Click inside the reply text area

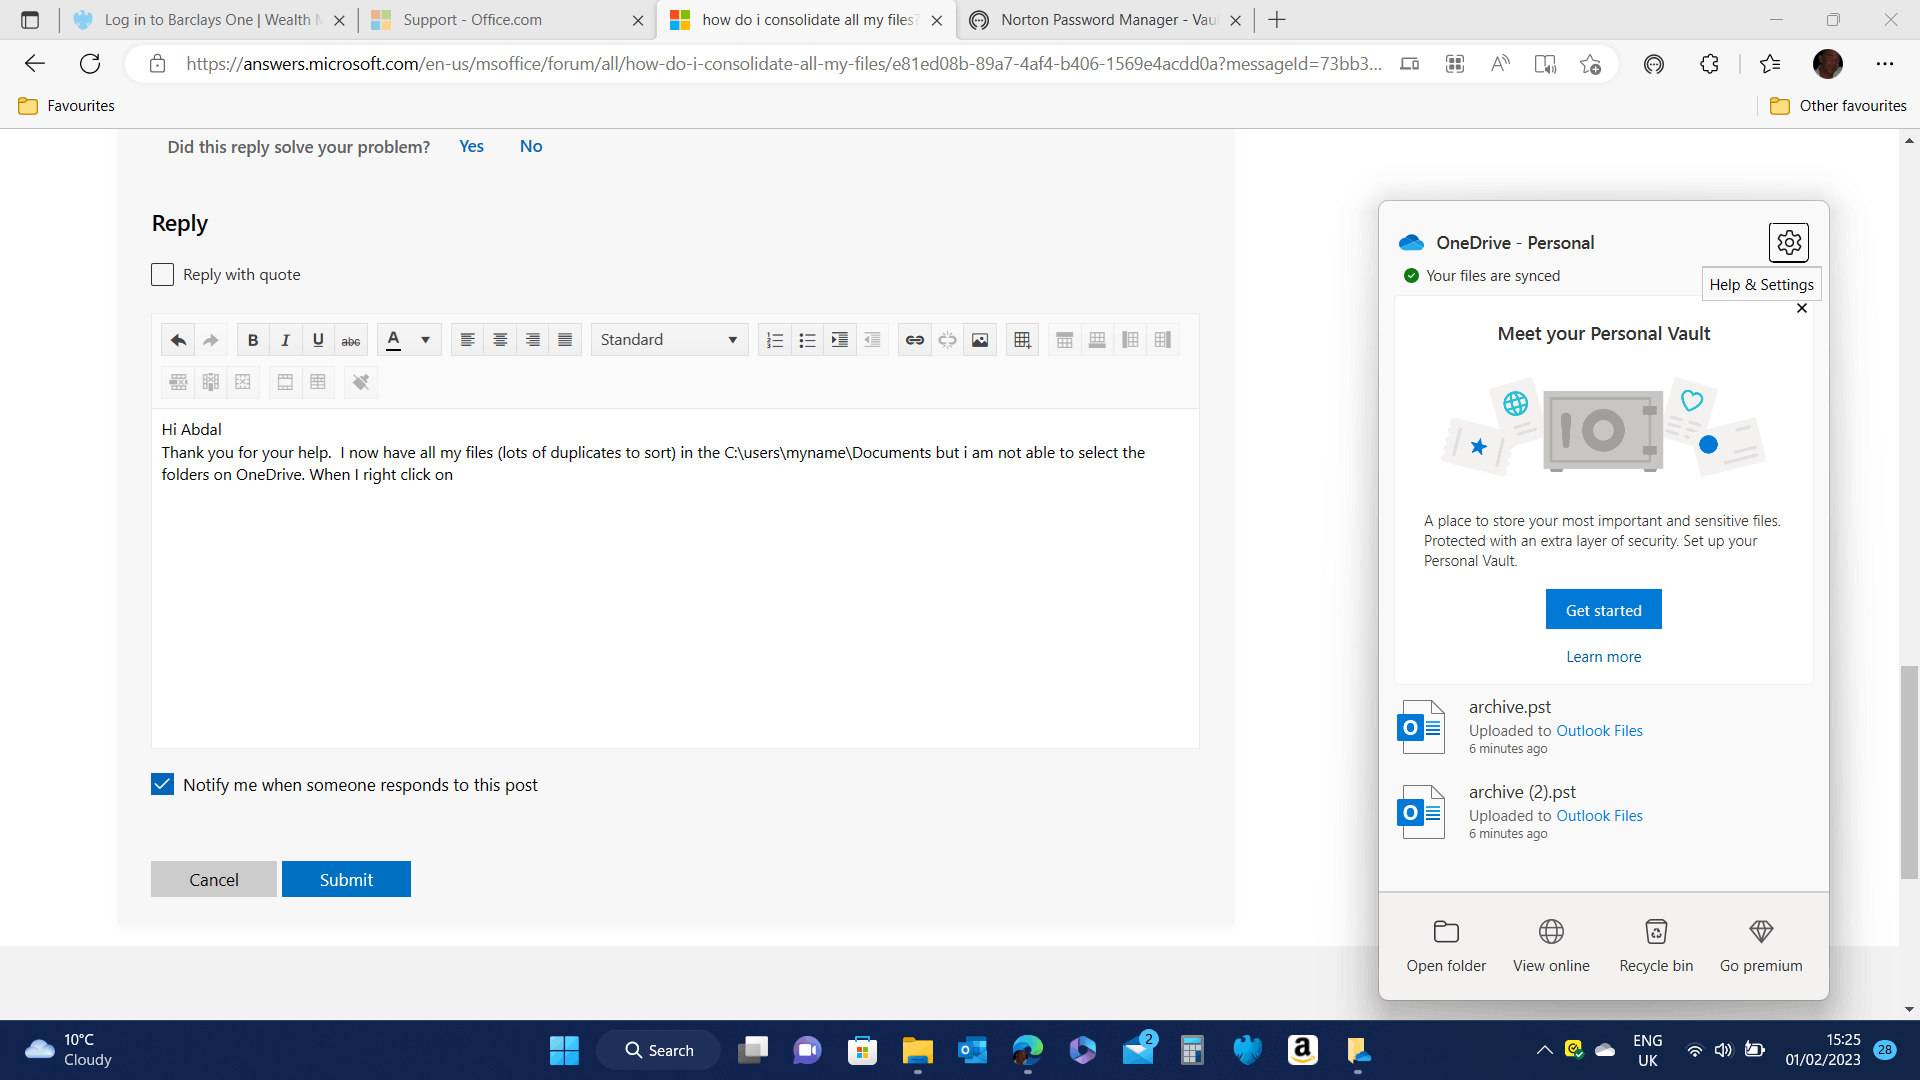point(675,600)
